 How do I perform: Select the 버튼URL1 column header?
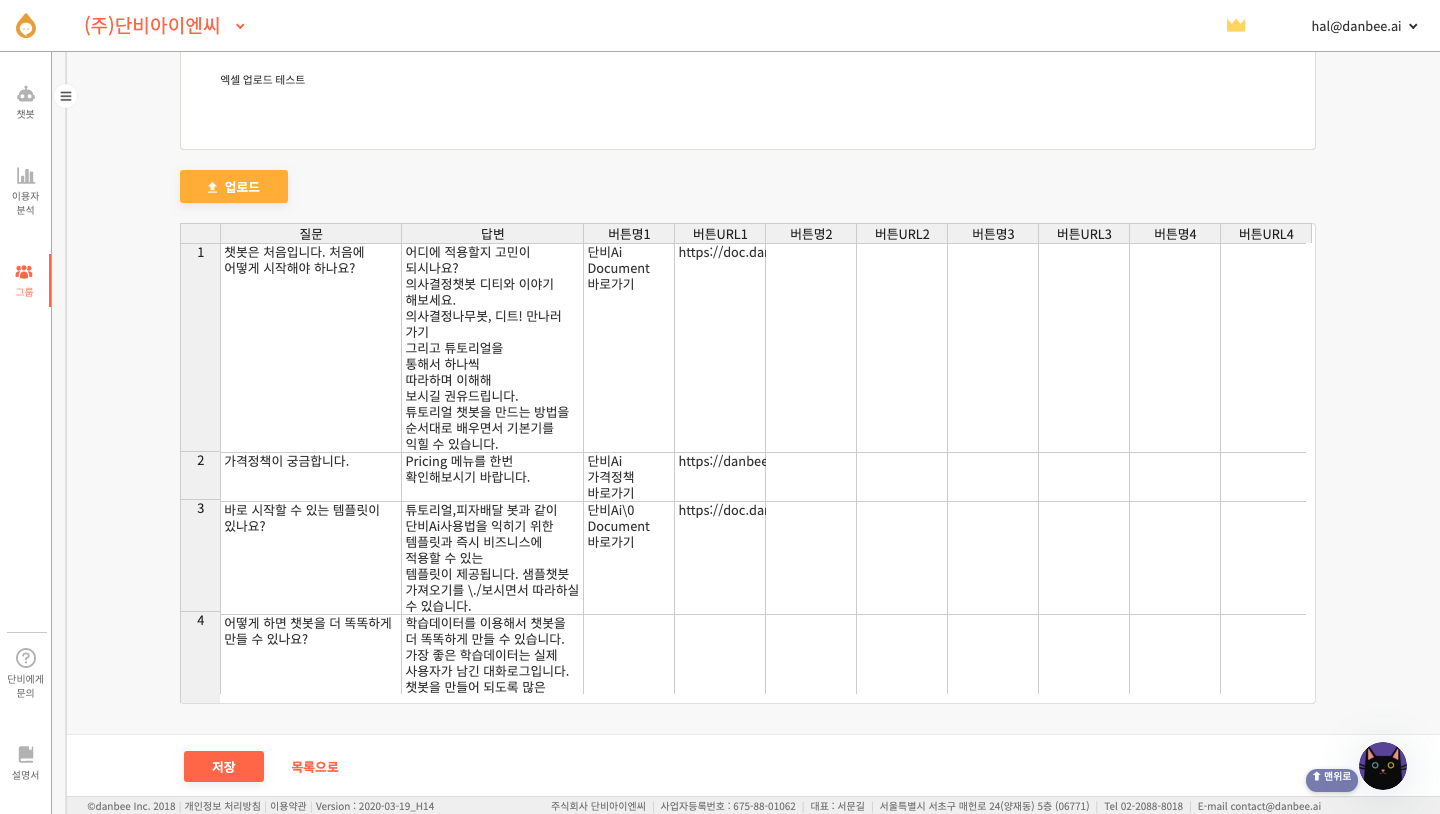[x=720, y=234]
